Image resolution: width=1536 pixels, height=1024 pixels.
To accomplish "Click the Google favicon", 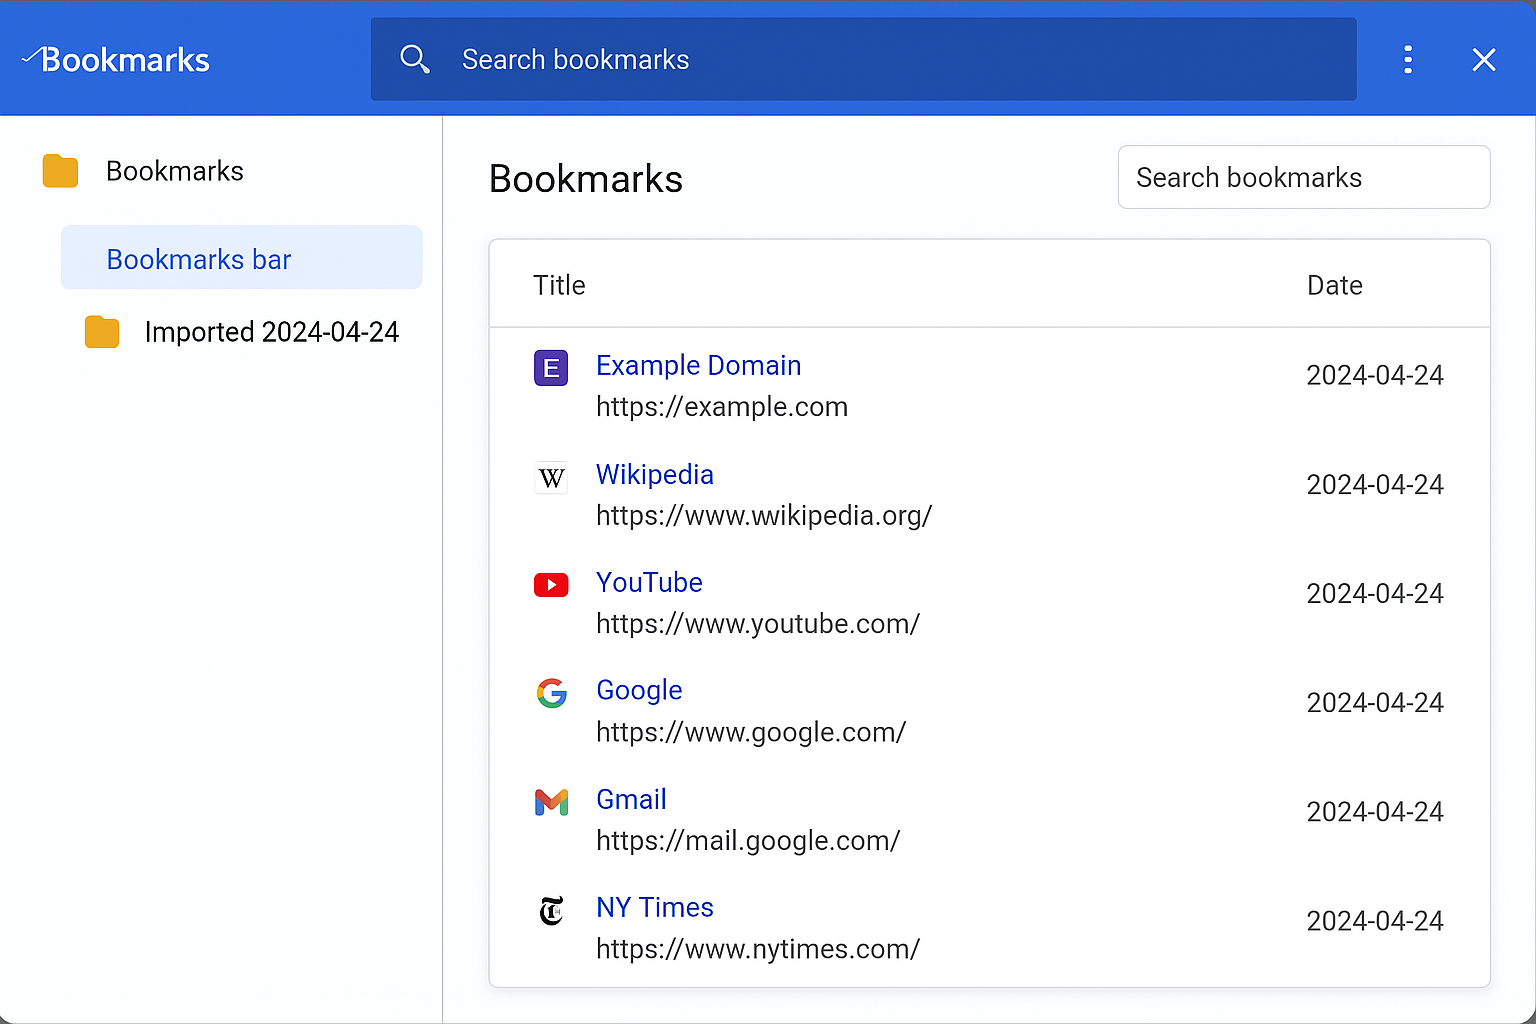I will click(x=551, y=693).
